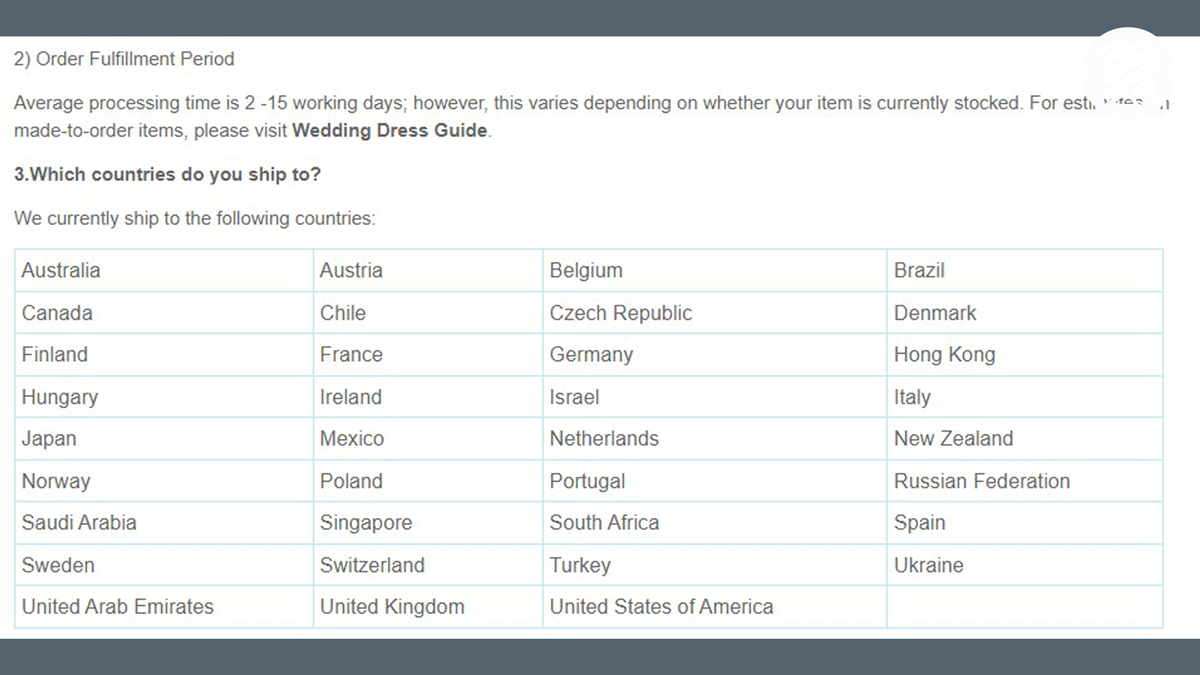
Task: Select the Czech Republic entry
Action: (x=620, y=313)
